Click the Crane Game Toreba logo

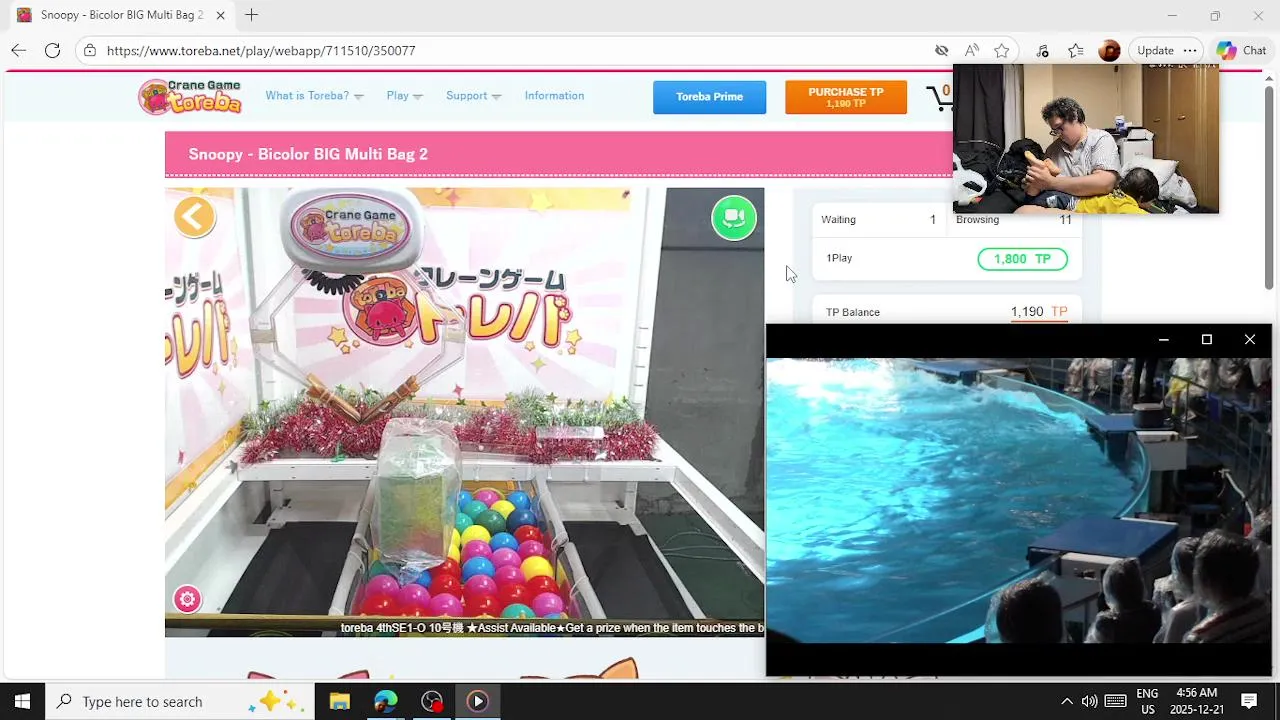tap(190, 96)
